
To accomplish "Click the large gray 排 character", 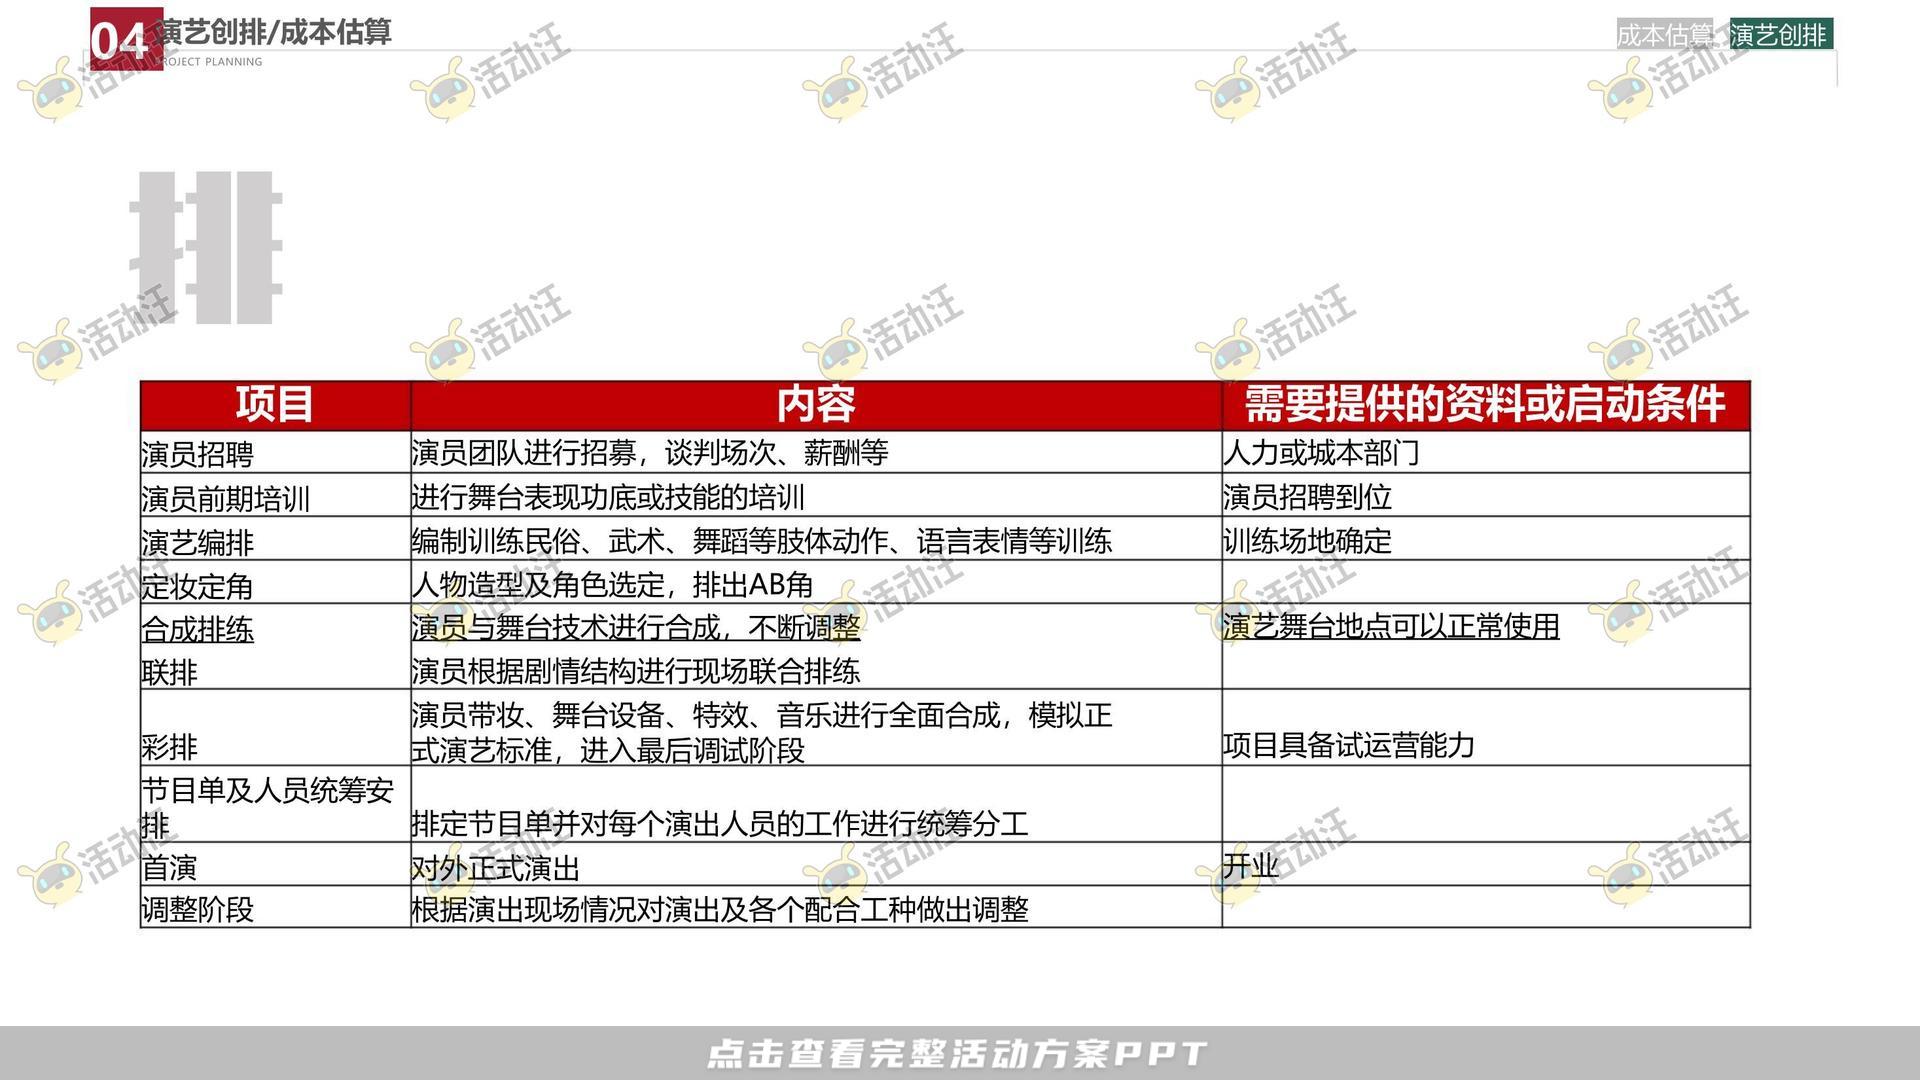I will (206, 247).
